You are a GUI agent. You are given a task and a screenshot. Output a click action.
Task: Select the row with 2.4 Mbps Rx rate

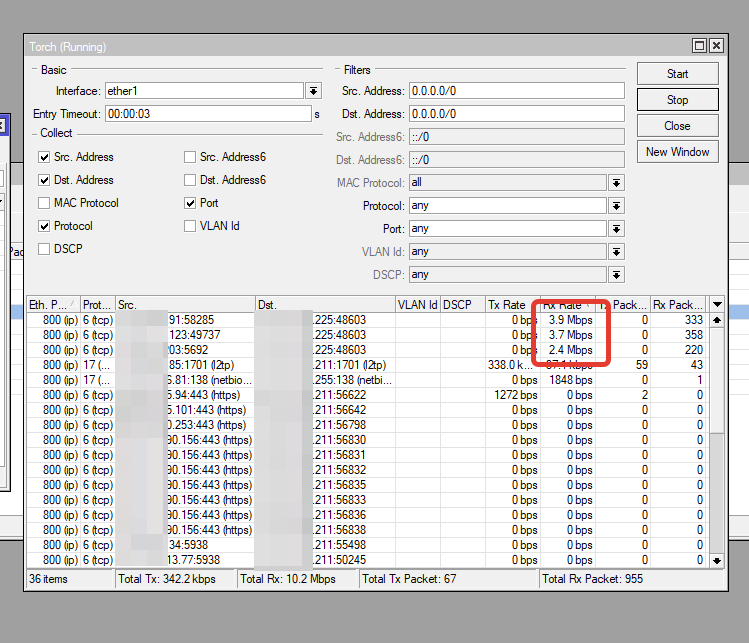click(x=368, y=350)
